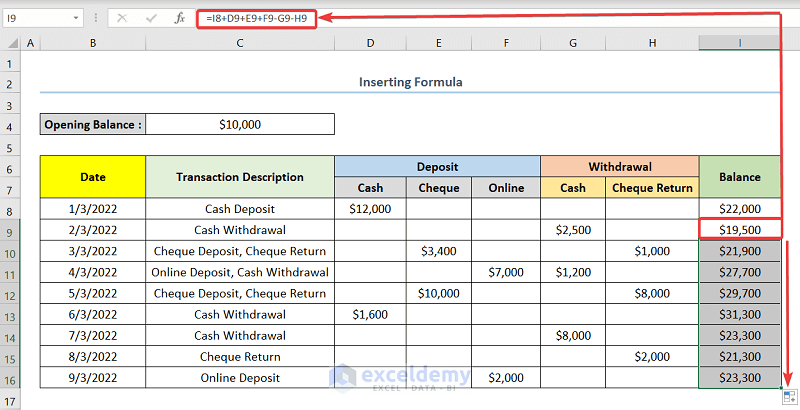Select the $31,300 balance cell

740,315
